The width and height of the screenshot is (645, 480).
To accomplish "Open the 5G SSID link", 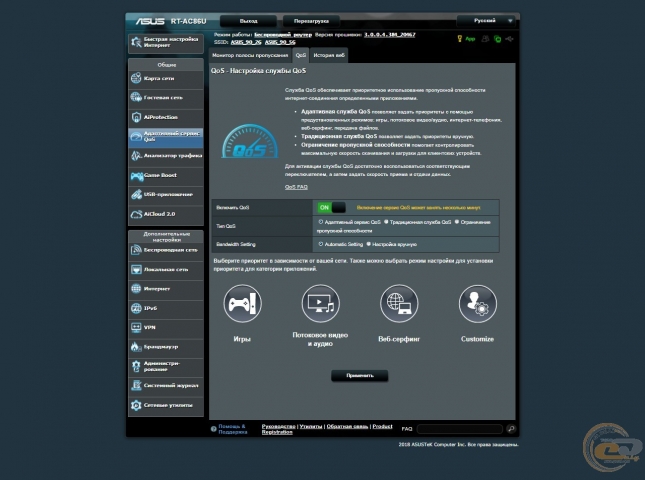I will point(280,42).
